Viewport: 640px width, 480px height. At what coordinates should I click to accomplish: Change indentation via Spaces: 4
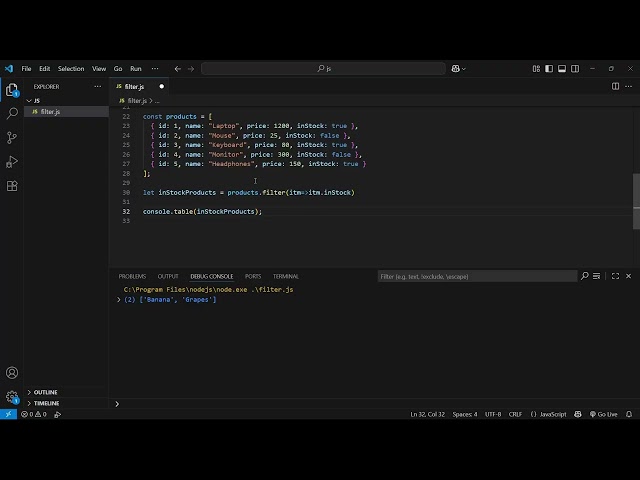(x=464, y=414)
